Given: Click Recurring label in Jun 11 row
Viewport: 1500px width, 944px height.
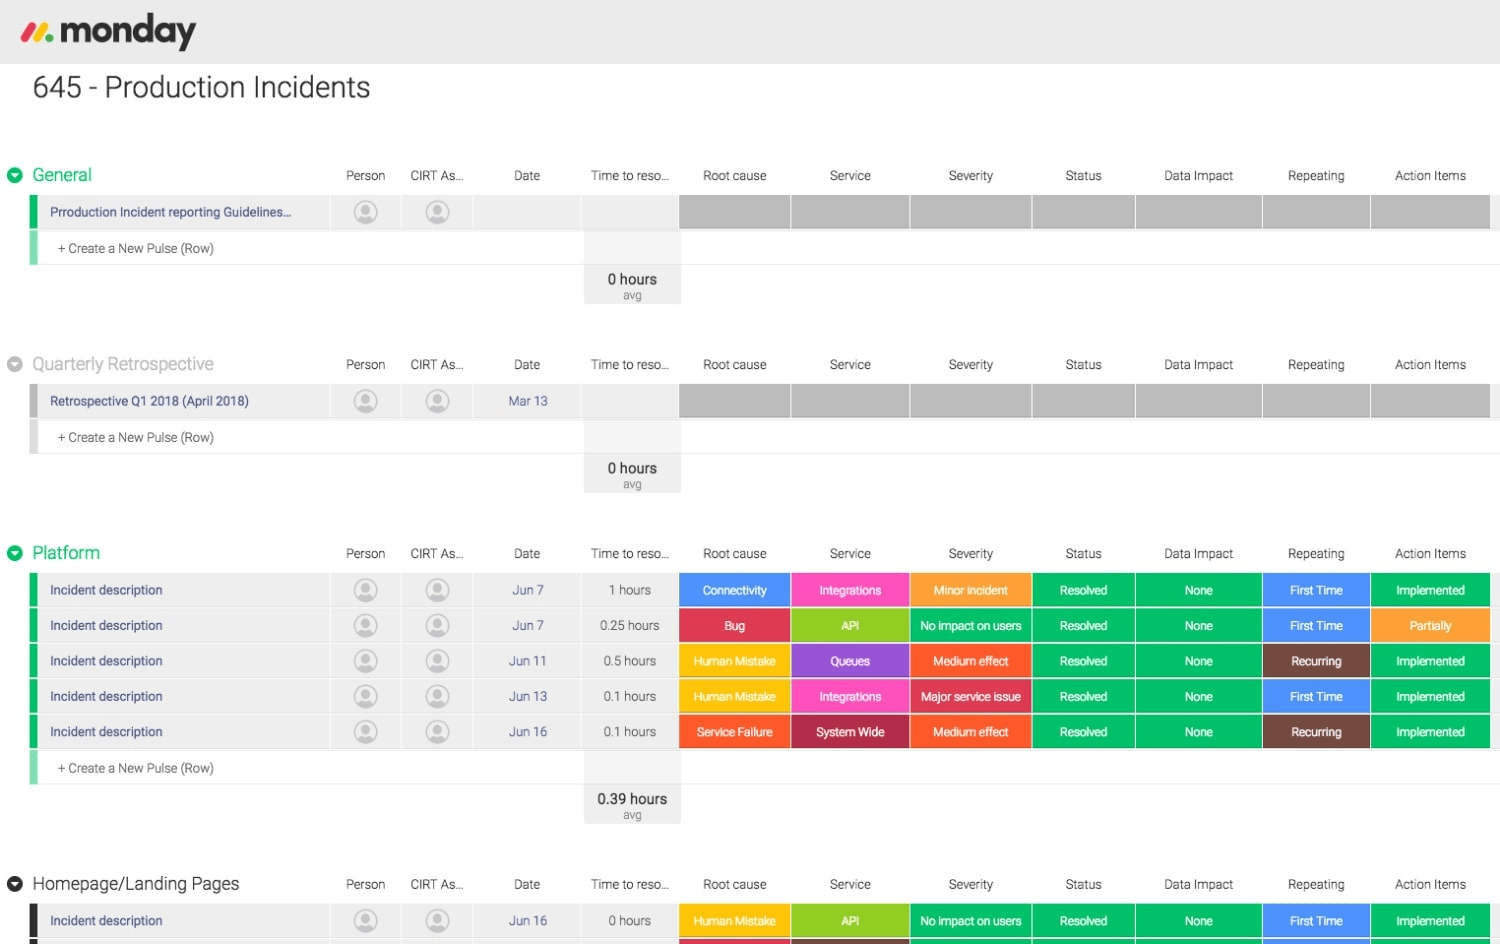Looking at the screenshot, I should pyautogui.click(x=1316, y=661).
